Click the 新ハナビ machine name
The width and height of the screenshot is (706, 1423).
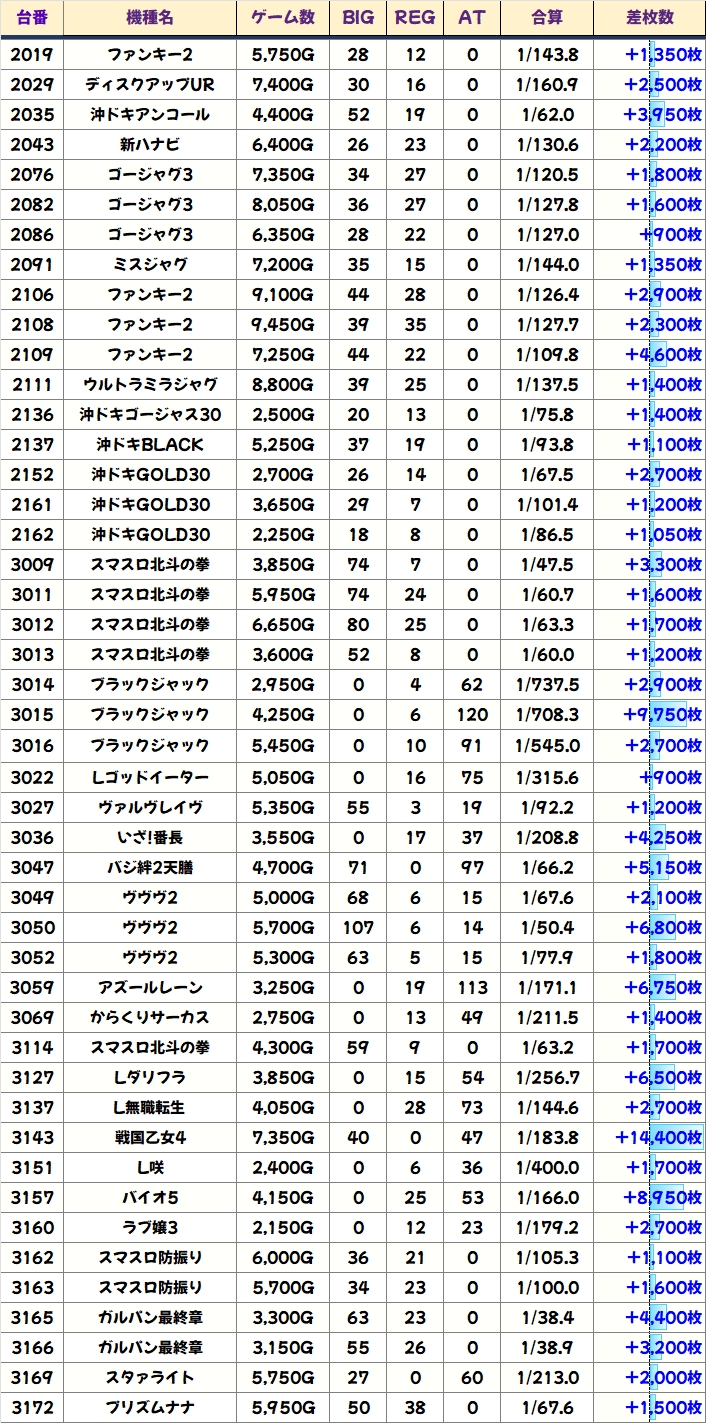tap(150, 144)
